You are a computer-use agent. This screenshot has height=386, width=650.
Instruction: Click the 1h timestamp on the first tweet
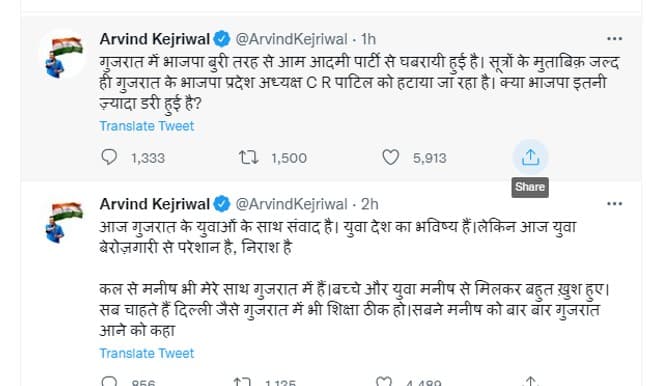(368, 39)
